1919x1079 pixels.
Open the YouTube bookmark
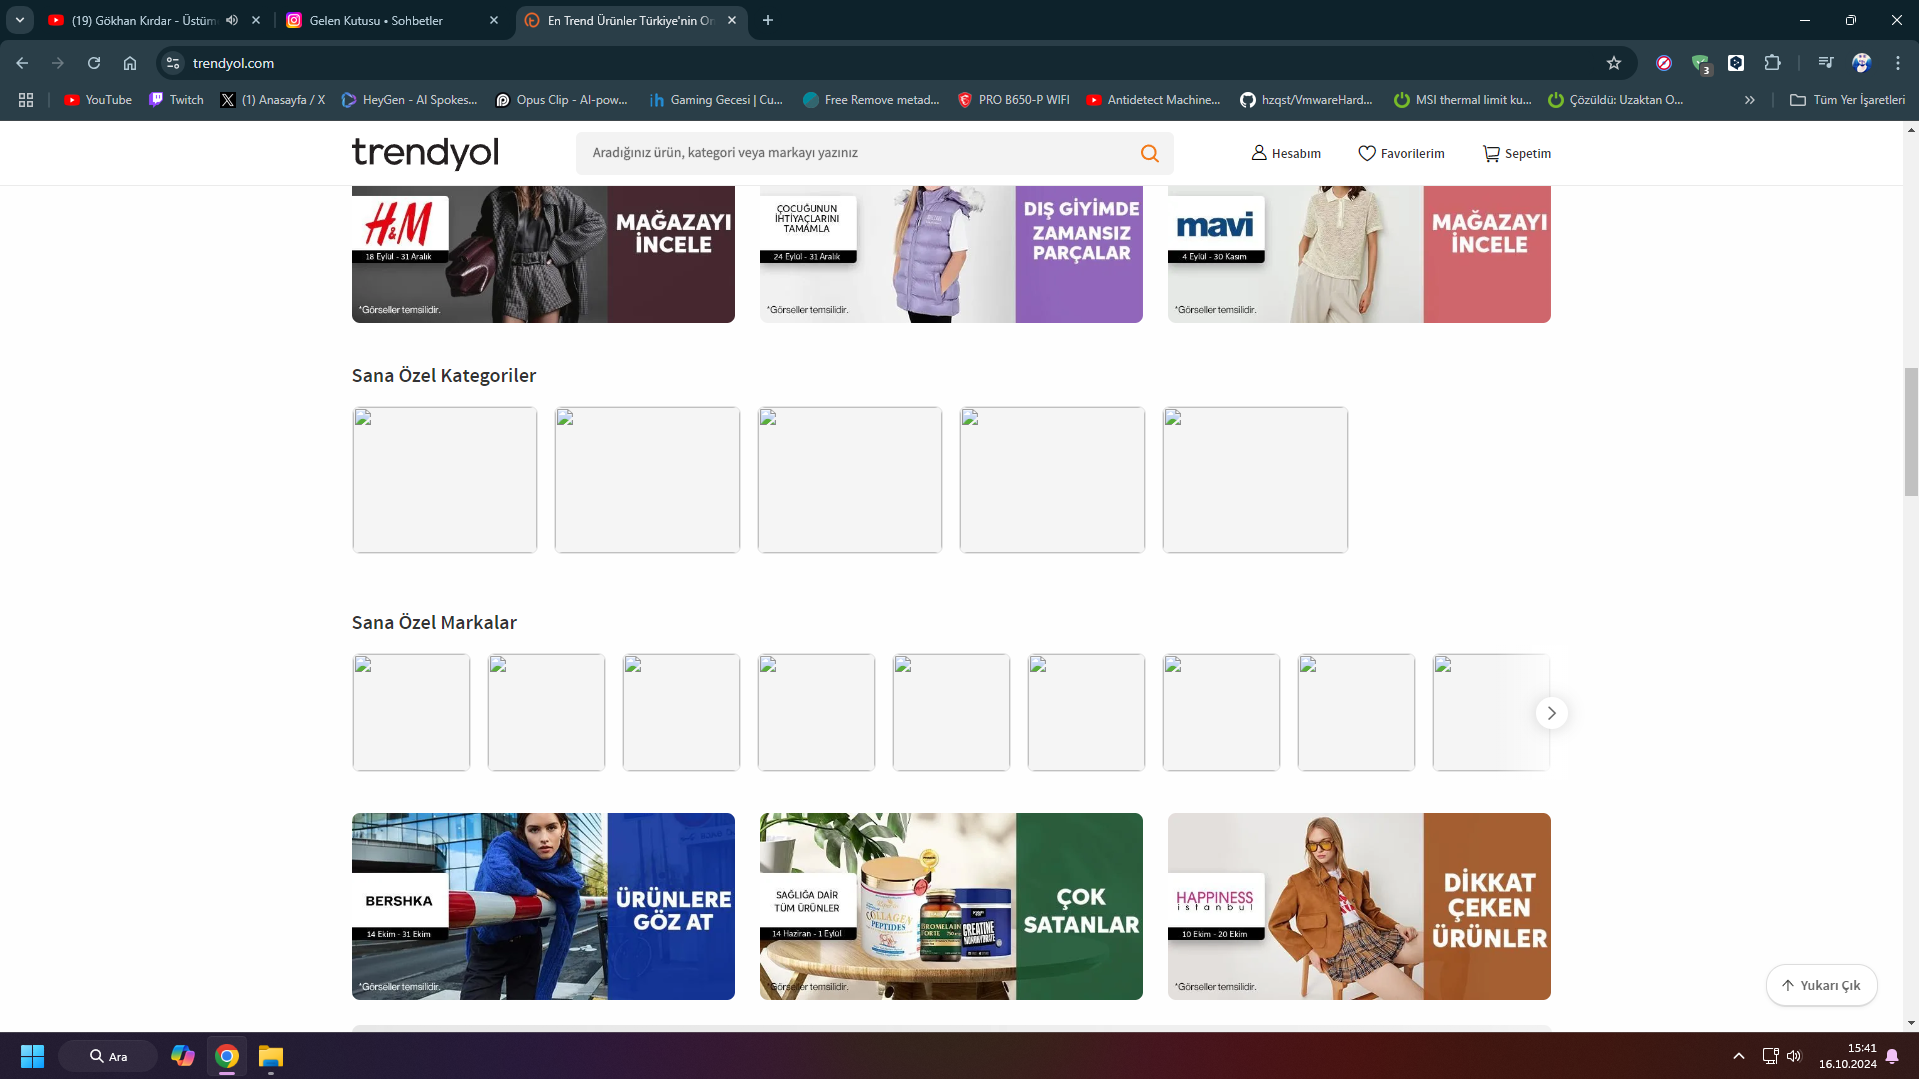point(98,100)
